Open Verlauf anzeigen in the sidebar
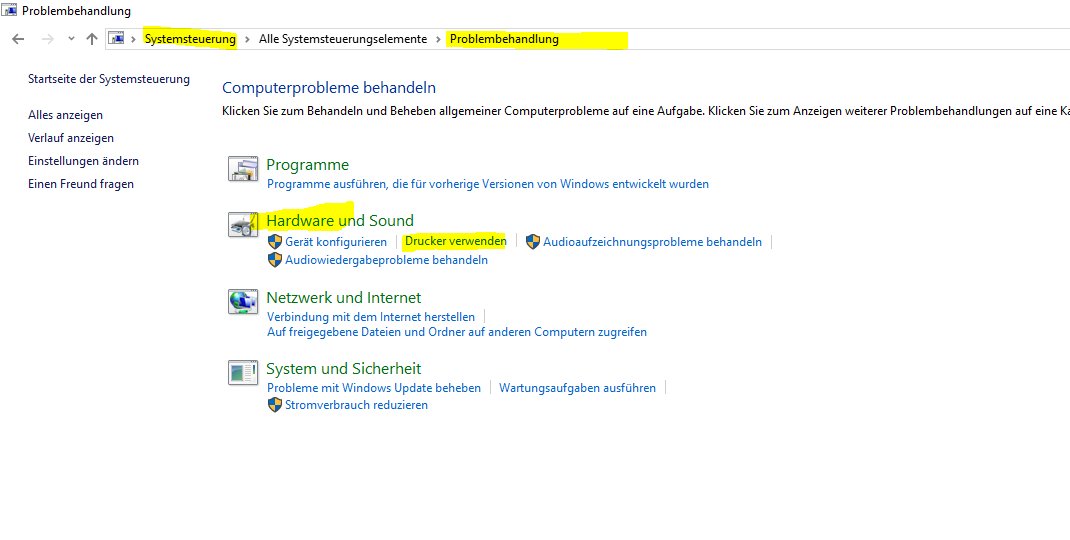Viewport: 1070px width, 540px height. click(x=71, y=138)
